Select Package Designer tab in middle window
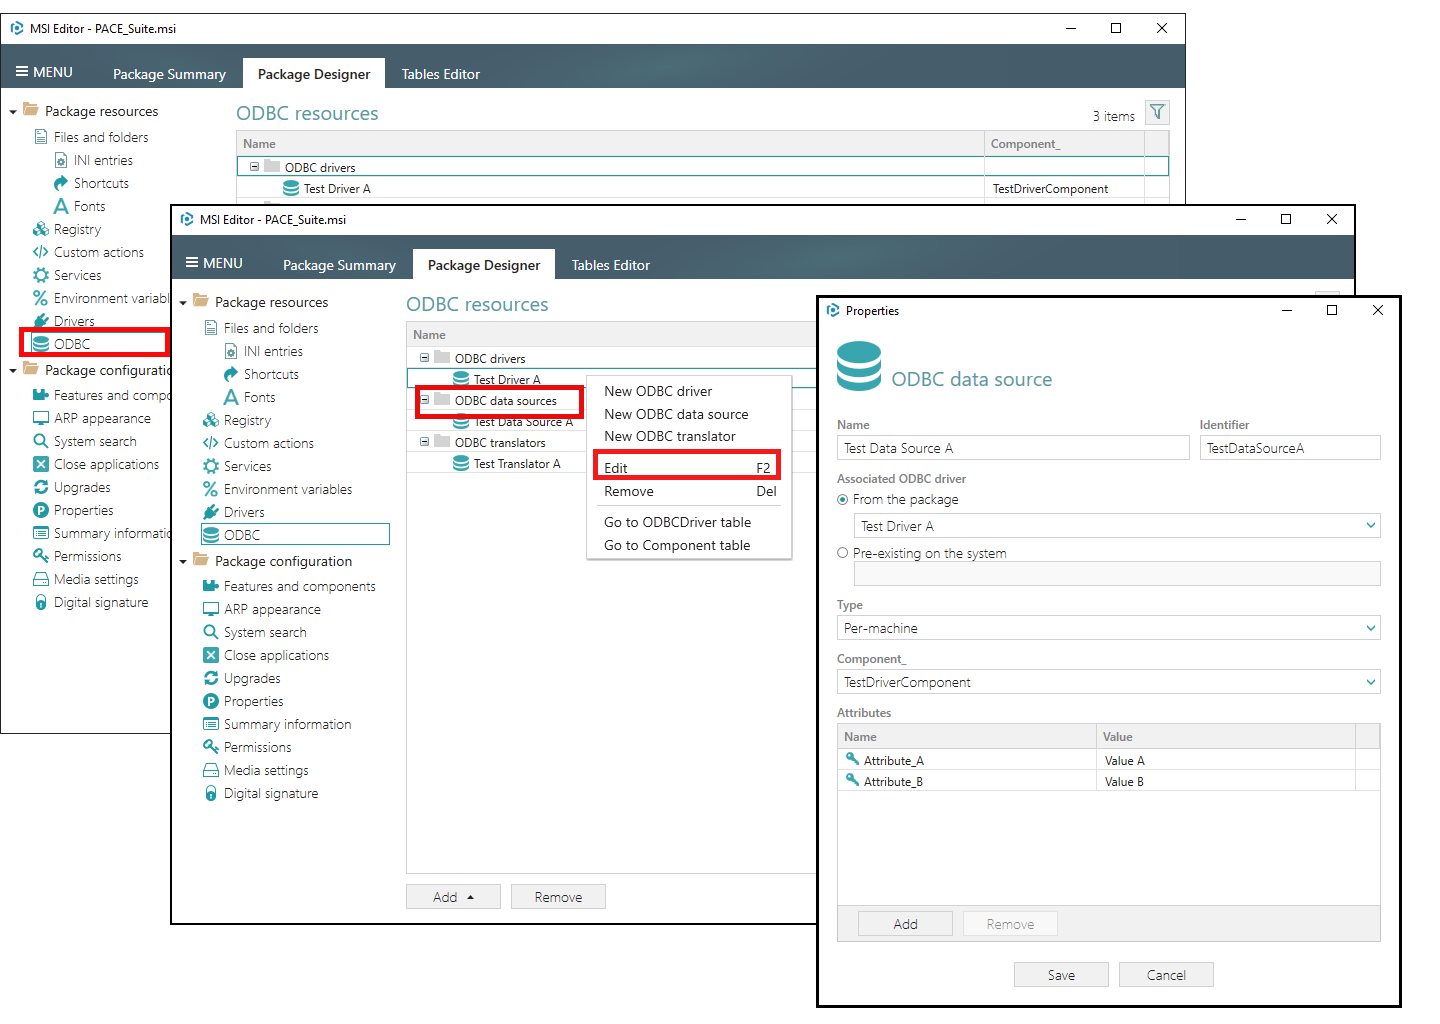The width and height of the screenshot is (1440, 1024). click(484, 265)
